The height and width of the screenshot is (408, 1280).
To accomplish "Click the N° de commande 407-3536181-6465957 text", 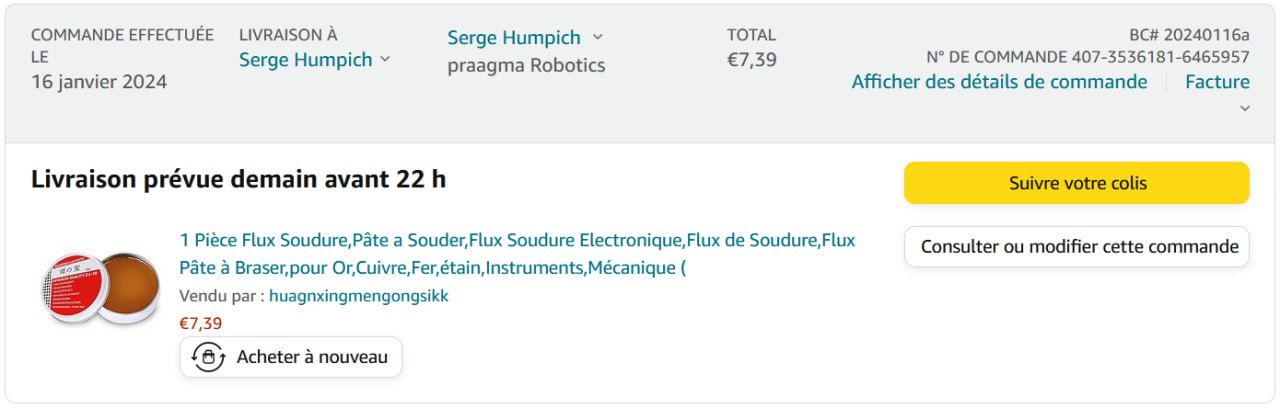I will (x=1087, y=57).
